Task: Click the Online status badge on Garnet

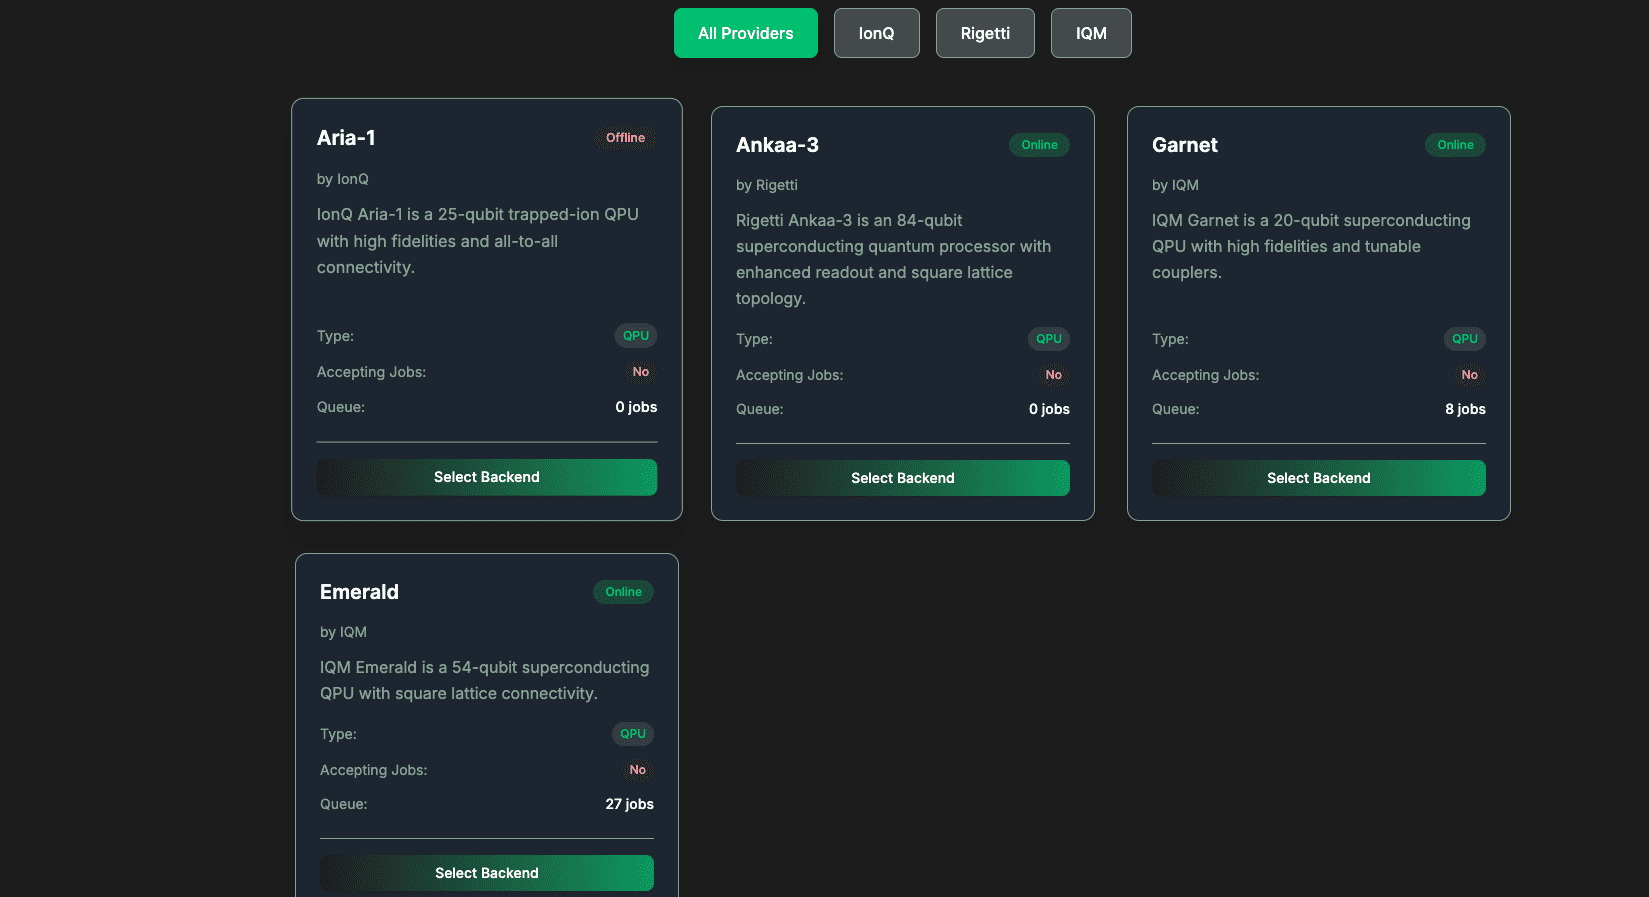Action: point(1455,145)
